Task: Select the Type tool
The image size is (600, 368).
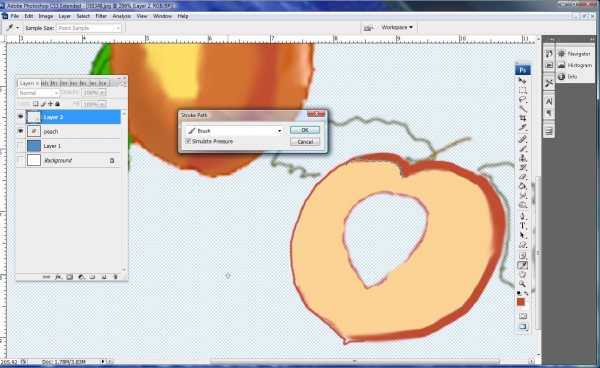Action: [x=522, y=226]
